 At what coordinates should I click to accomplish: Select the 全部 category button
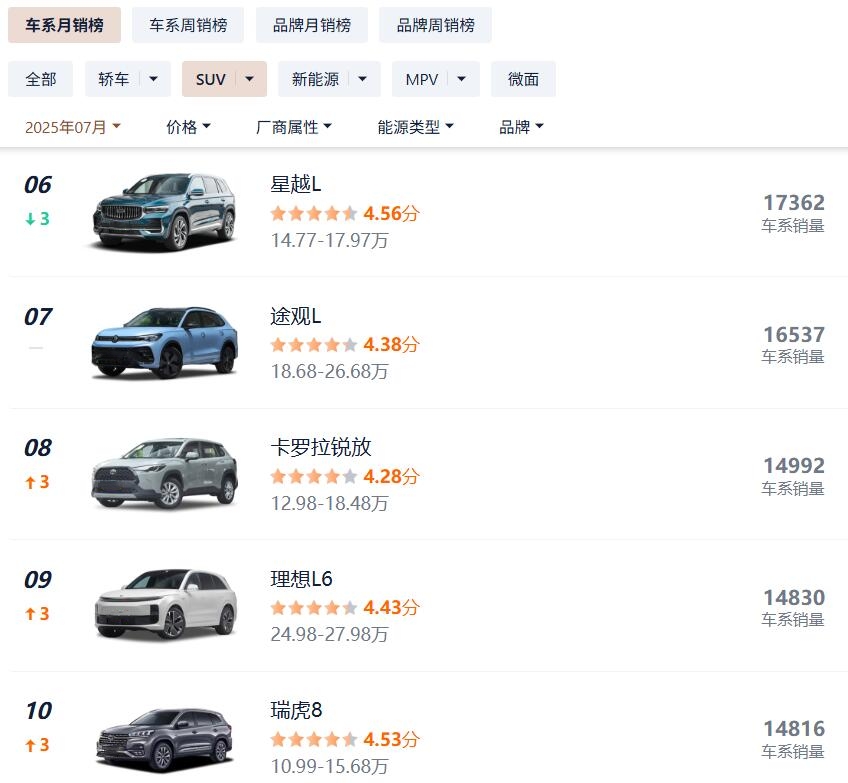[41, 79]
